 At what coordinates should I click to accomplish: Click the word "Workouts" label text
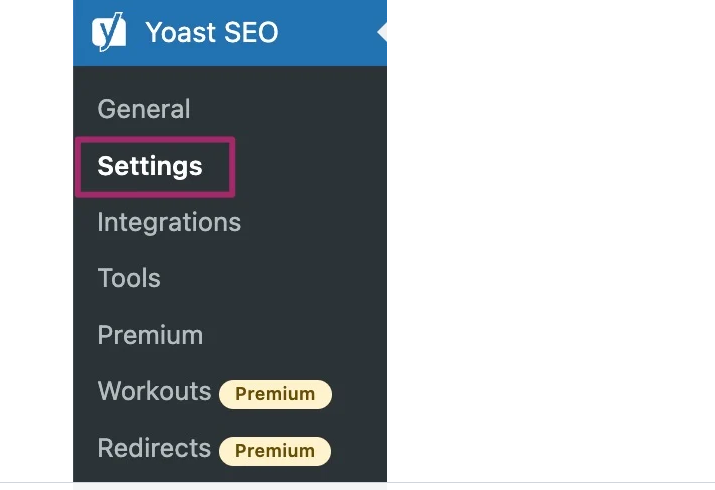pyautogui.click(x=154, y=391)
